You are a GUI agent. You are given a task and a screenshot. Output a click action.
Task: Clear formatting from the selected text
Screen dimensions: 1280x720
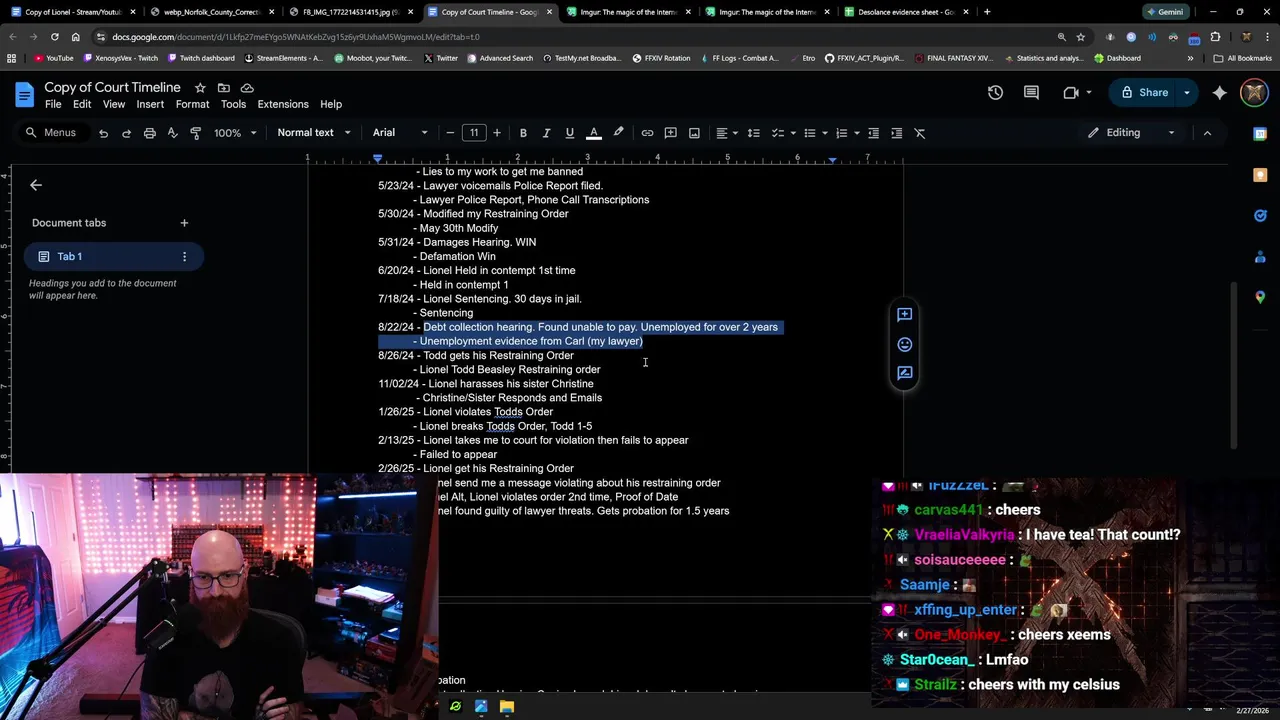coord(920,133)
